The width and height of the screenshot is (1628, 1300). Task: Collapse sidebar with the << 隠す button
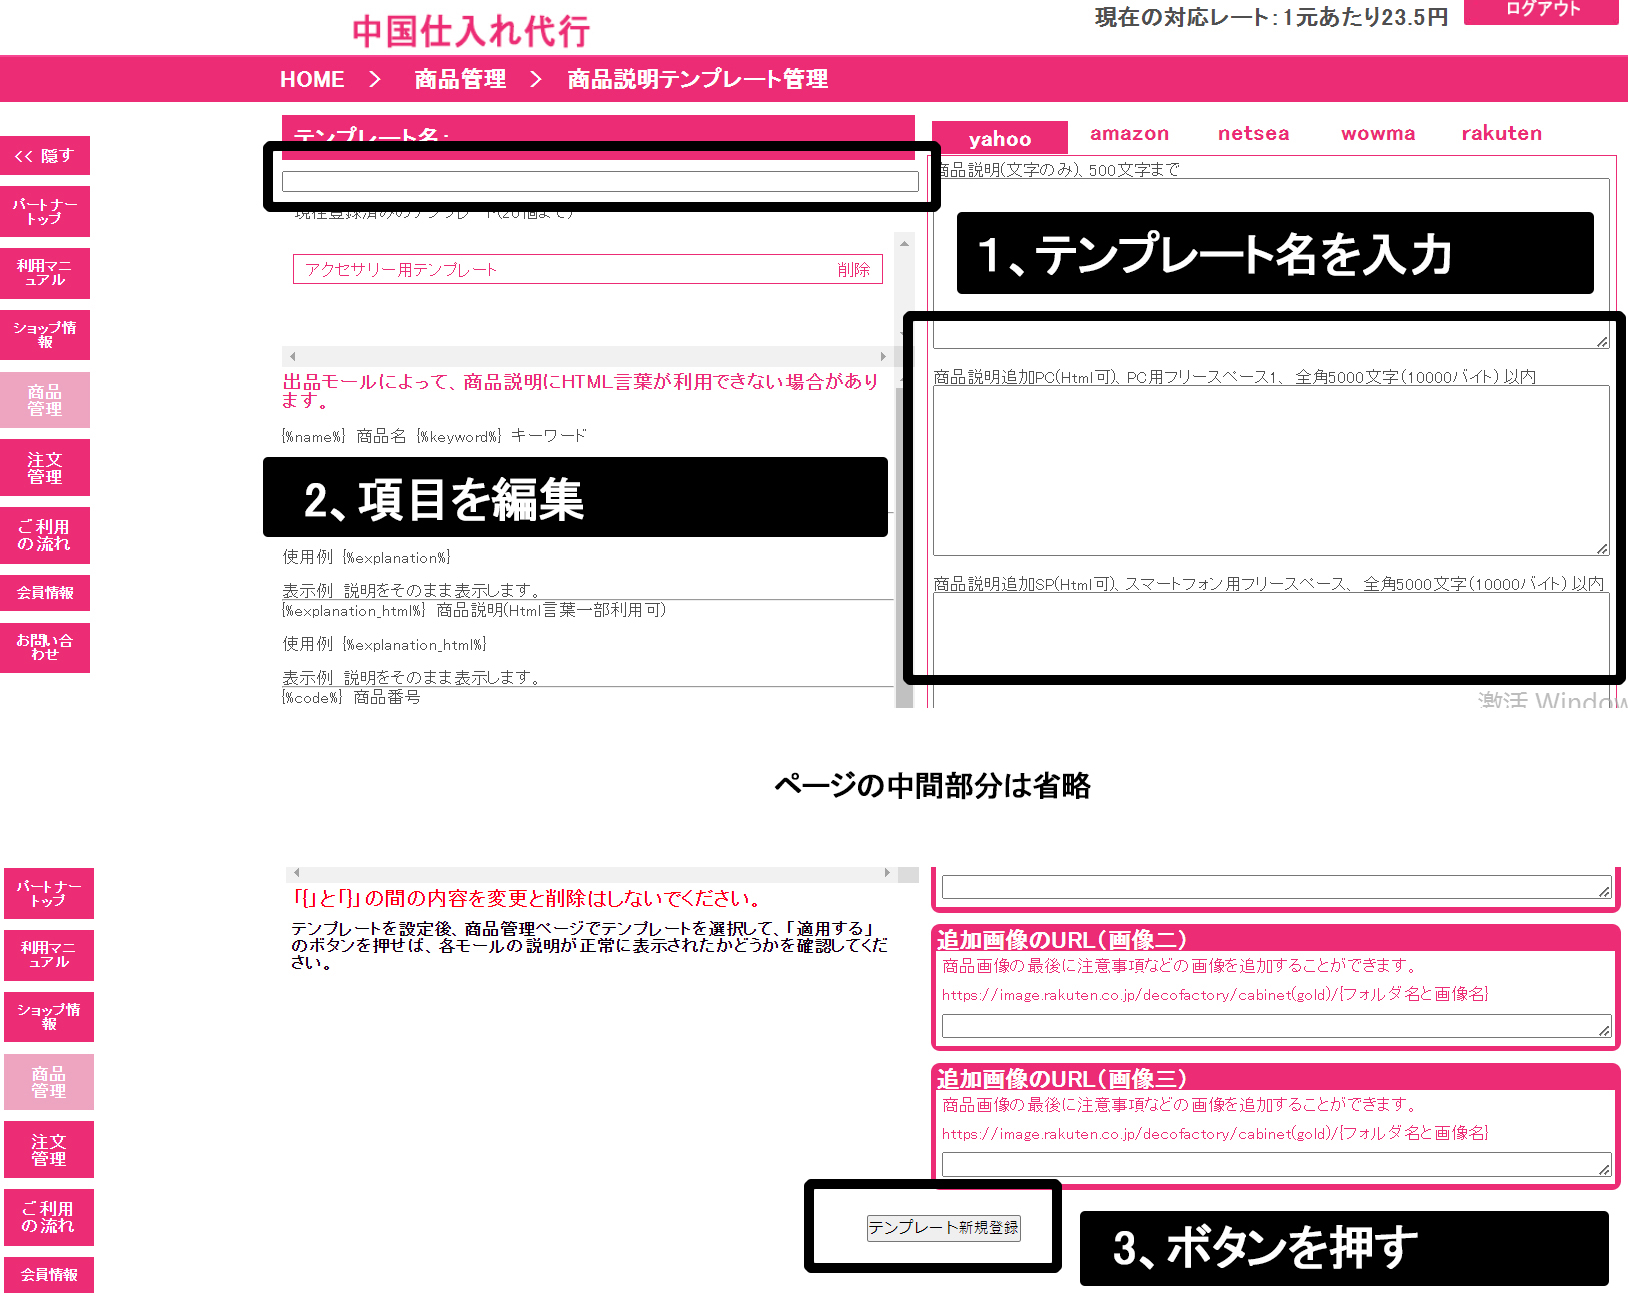(x=45, y=156)
